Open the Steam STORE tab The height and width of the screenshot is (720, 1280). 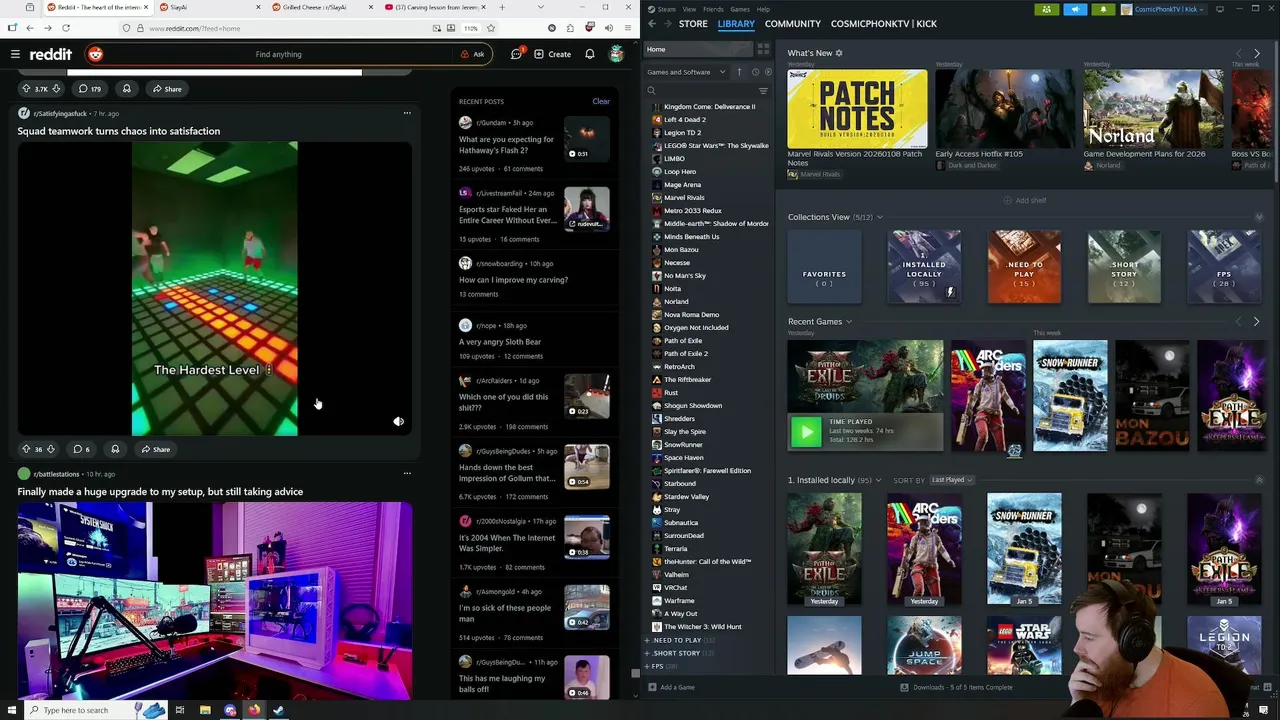pyautogui.click(x=693, y=24)
